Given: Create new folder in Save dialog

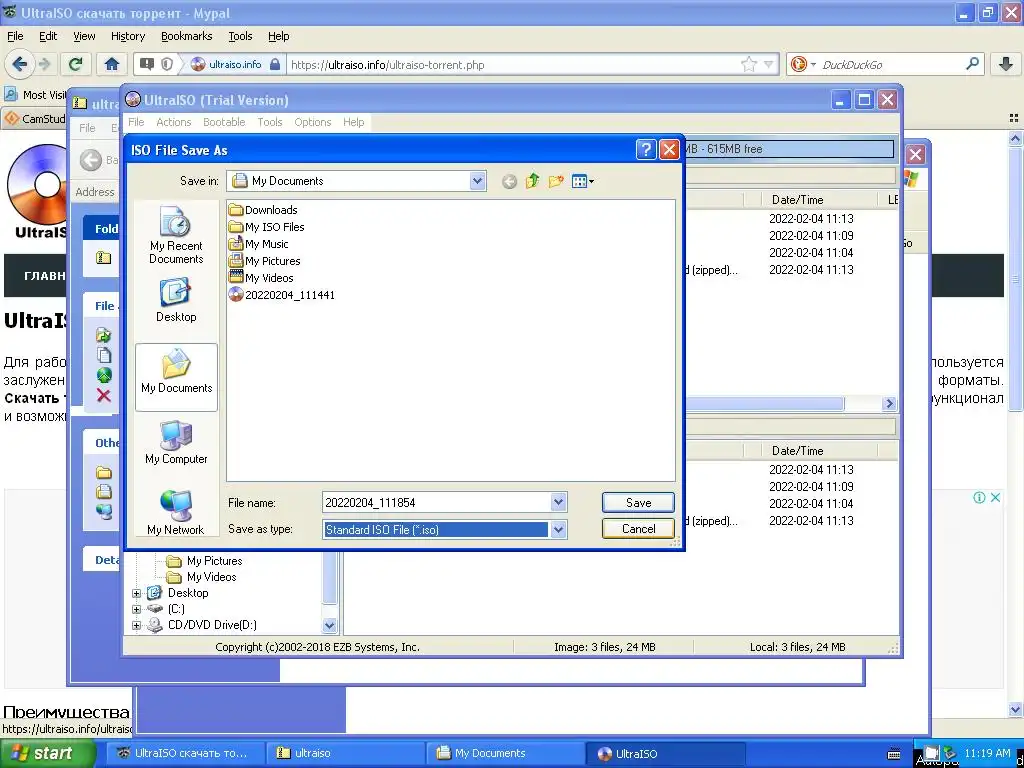Looking at the screenshot, I should pyautogui.click(x=556, y=181).
